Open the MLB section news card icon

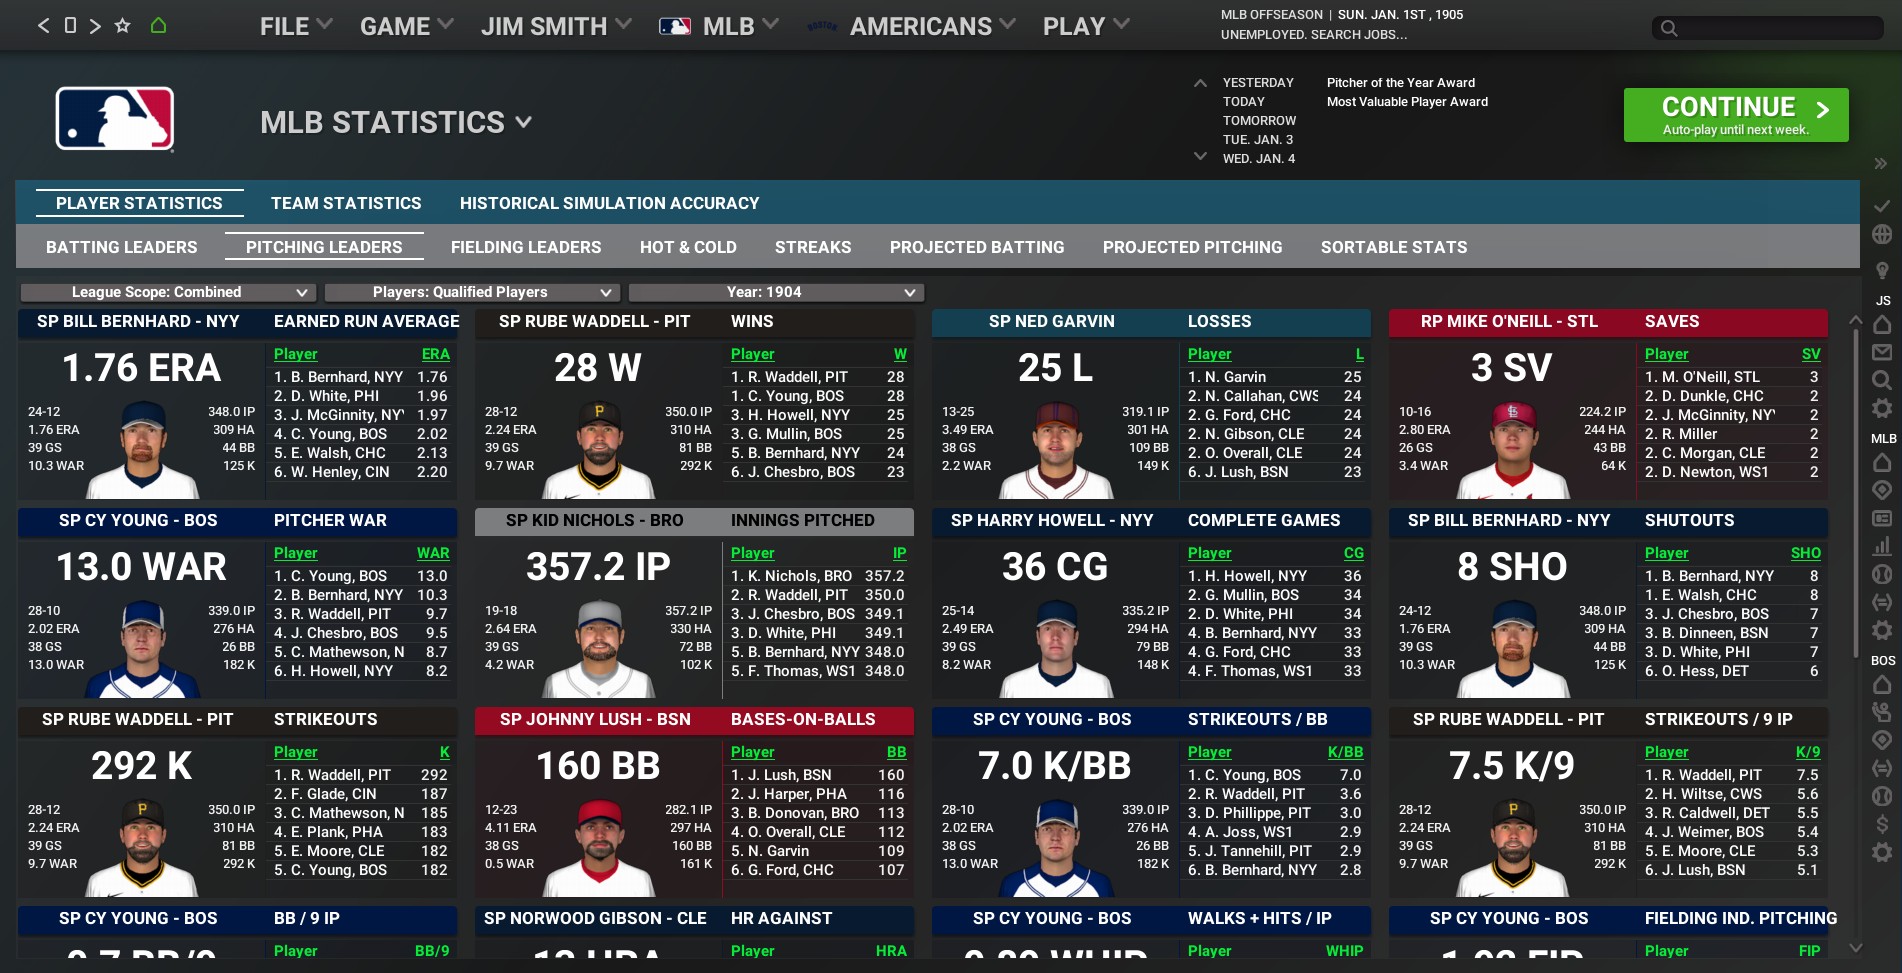click(1881, 518)
